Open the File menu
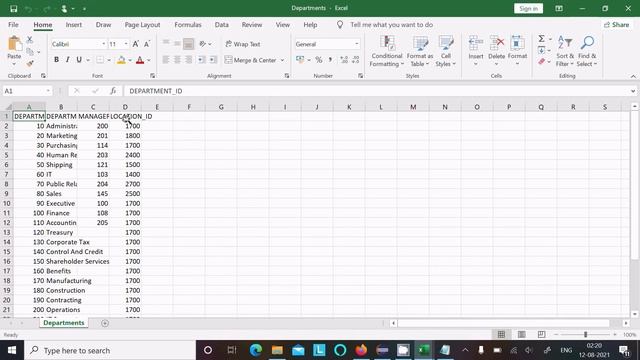The width and height of the screenshot is (640, 360). [13, 24]
